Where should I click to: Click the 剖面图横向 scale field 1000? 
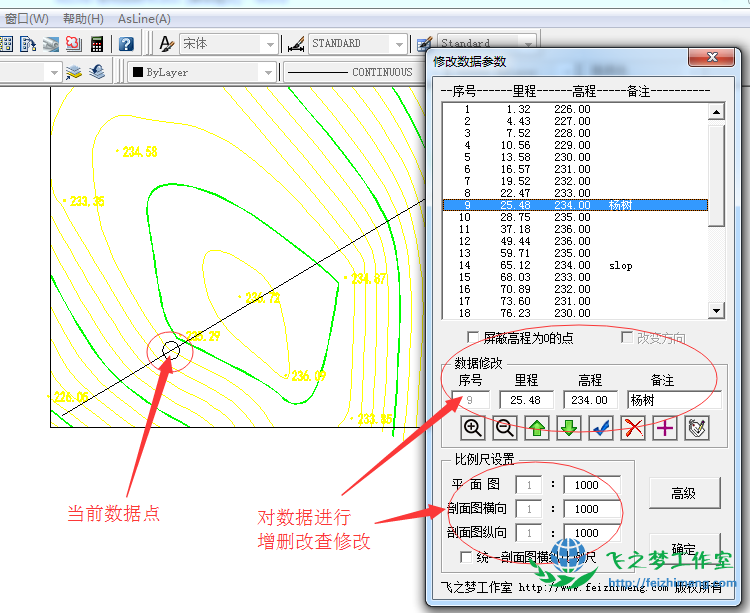pos(592,509)
